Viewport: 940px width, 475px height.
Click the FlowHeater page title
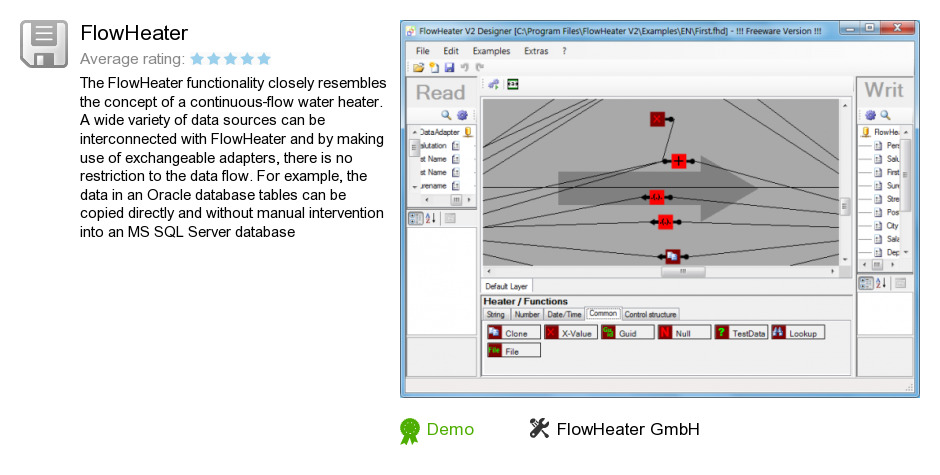pos(134,33)
